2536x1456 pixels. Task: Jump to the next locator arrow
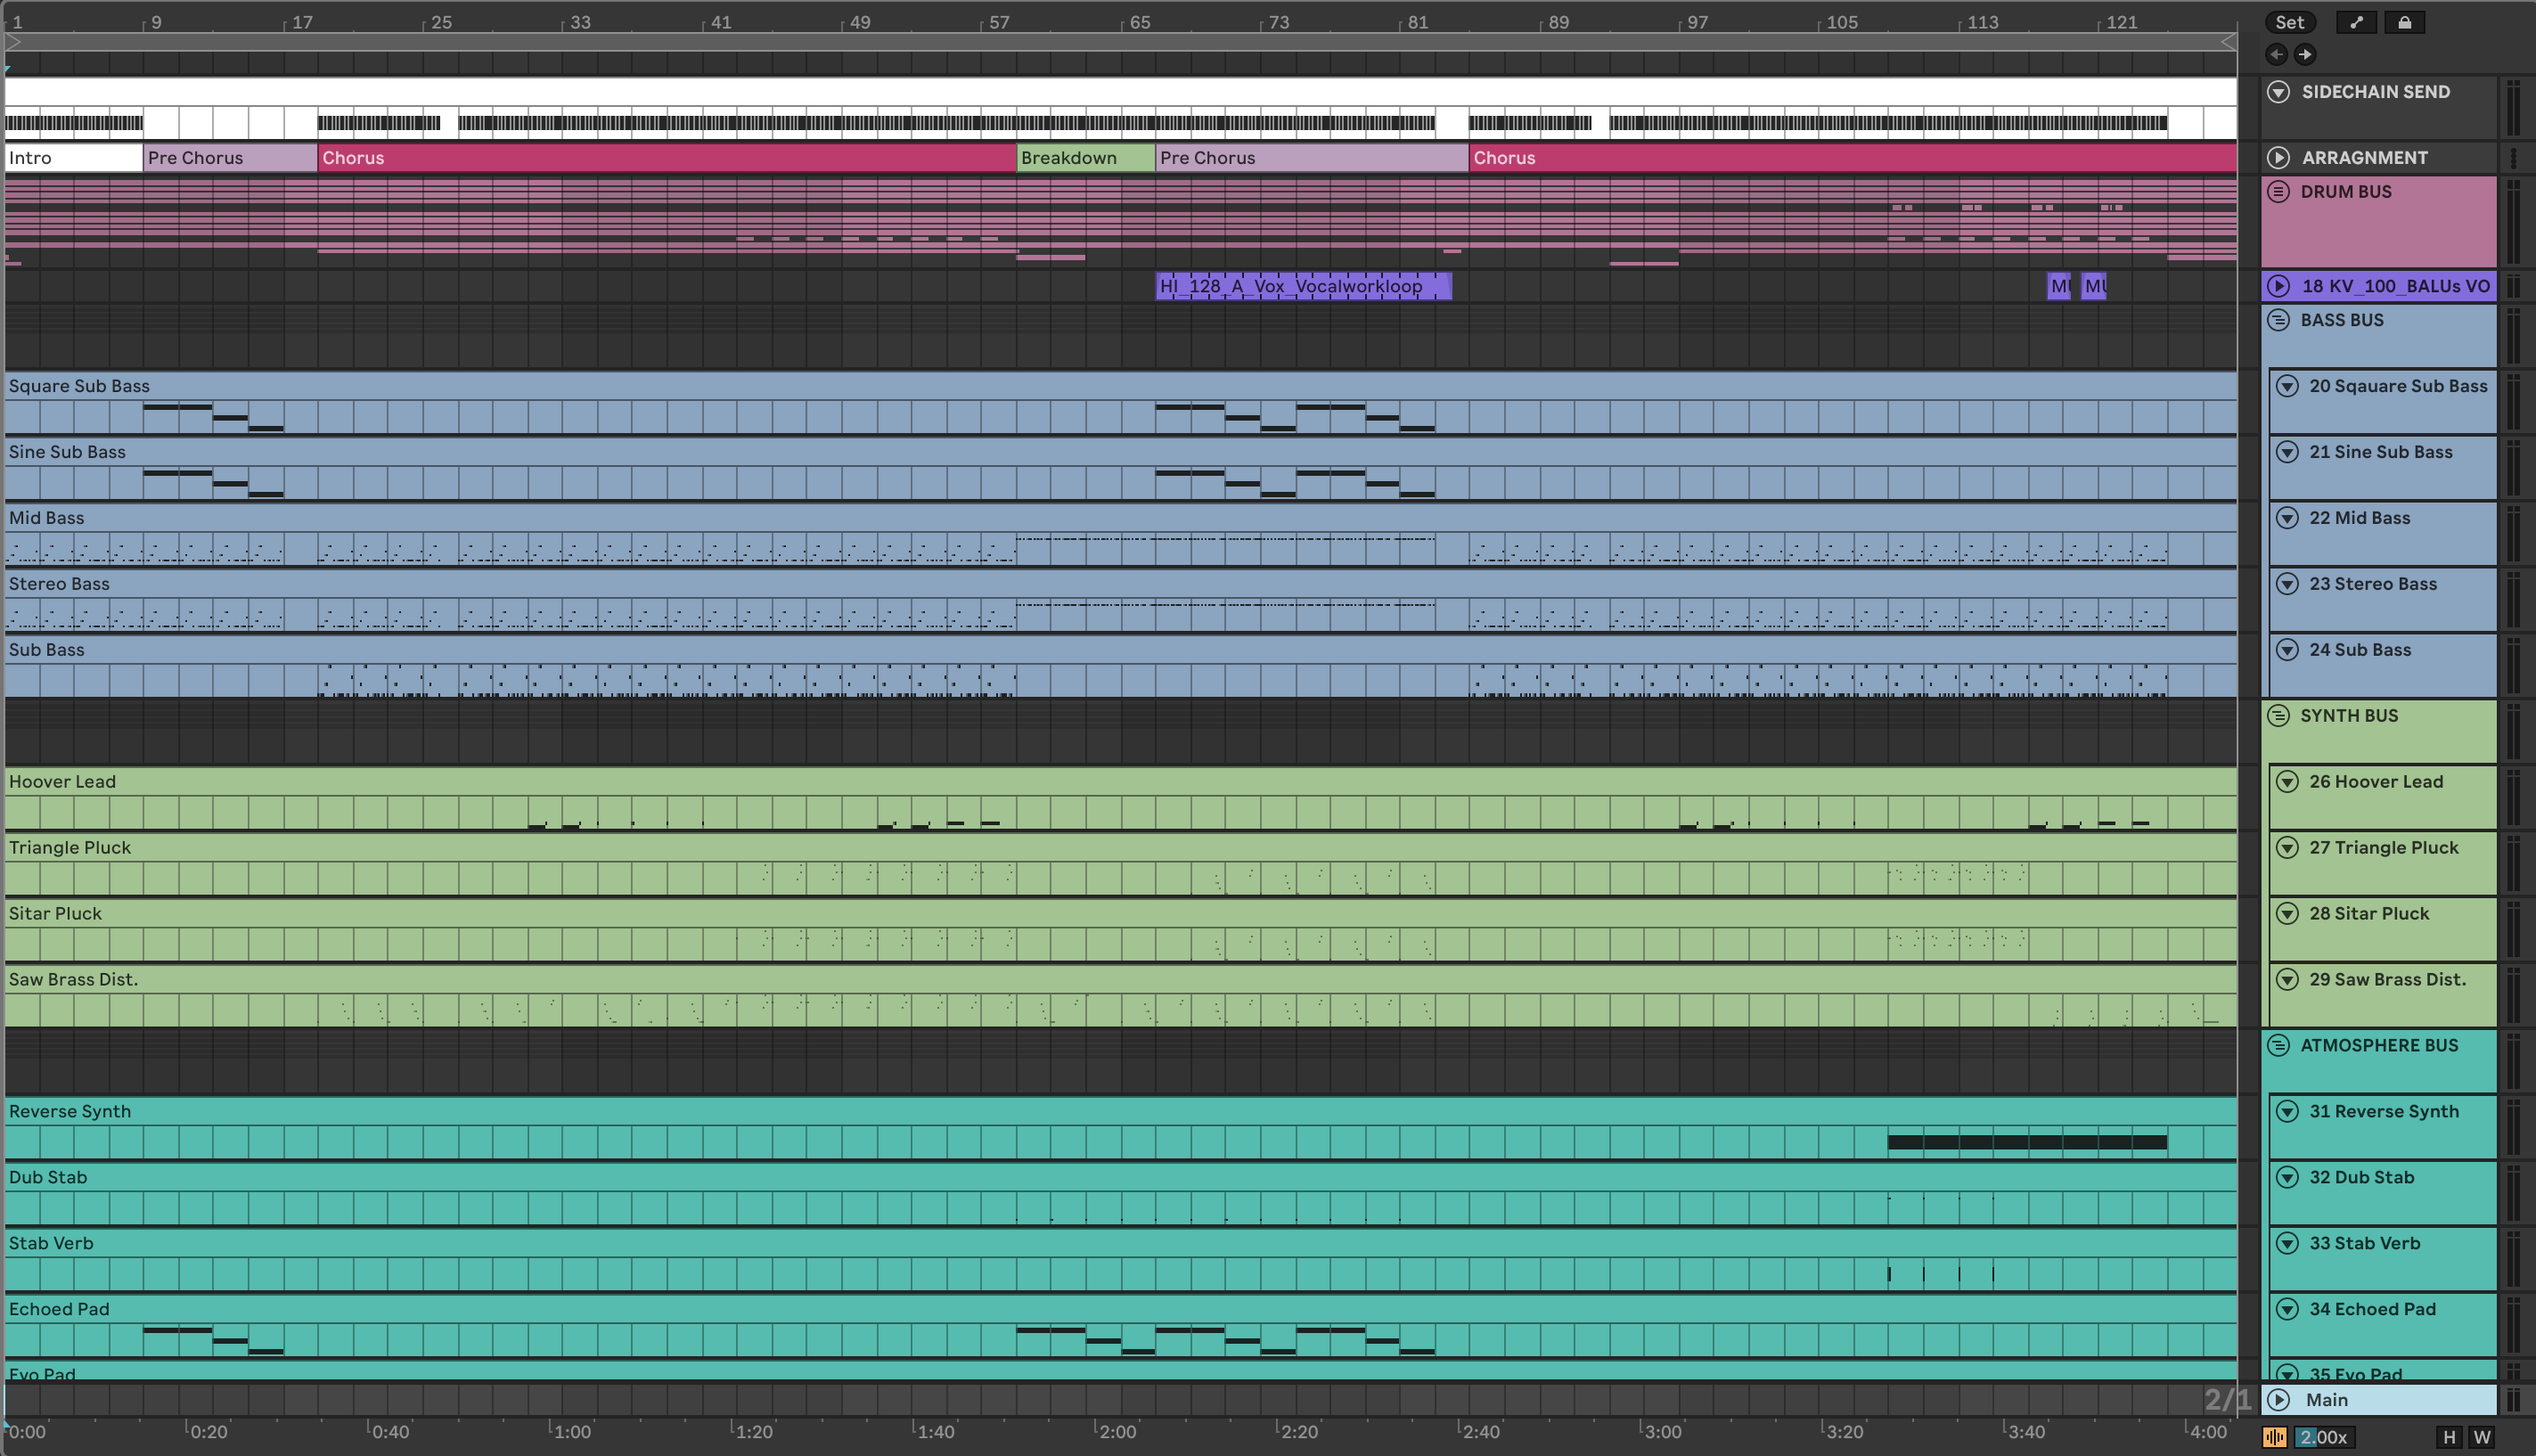point(2305,54)
